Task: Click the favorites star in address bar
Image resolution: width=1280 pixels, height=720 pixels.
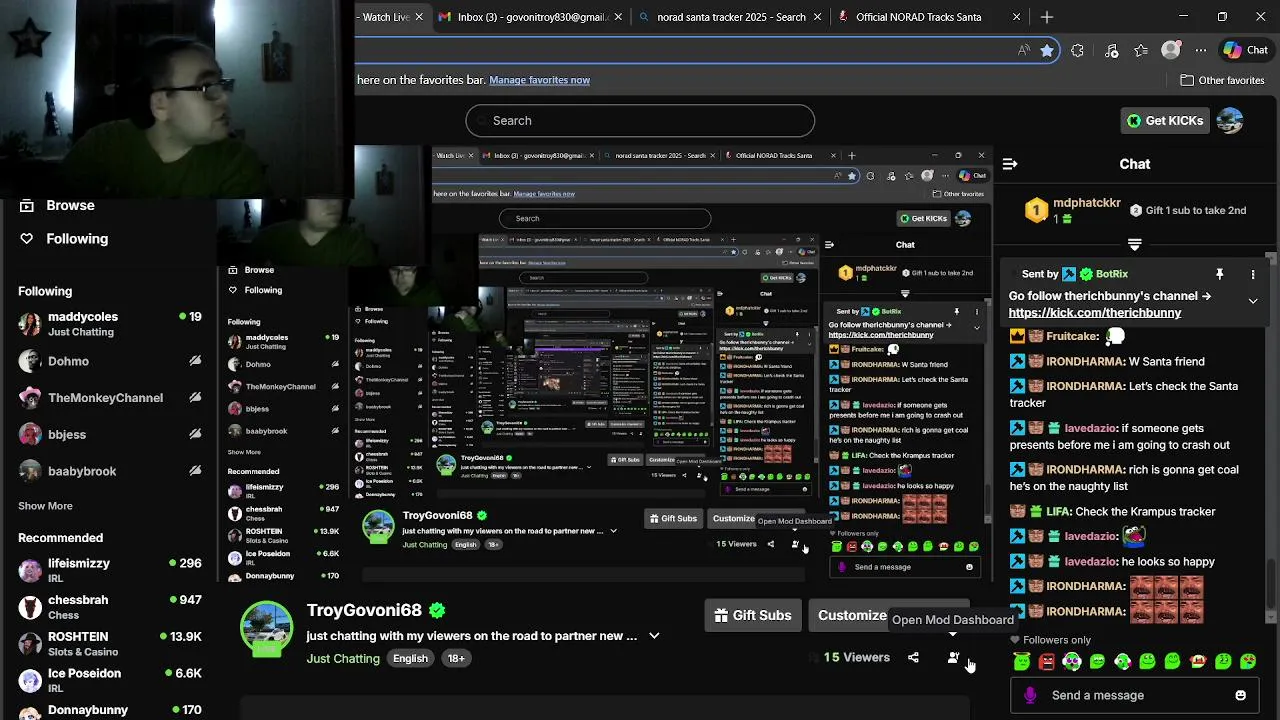Action: click(1046, 50)
